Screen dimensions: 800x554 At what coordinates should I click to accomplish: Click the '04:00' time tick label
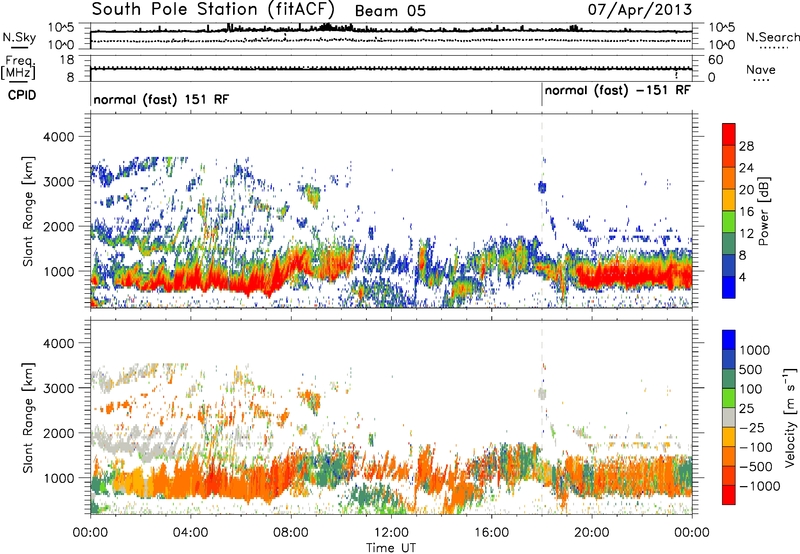190,533
